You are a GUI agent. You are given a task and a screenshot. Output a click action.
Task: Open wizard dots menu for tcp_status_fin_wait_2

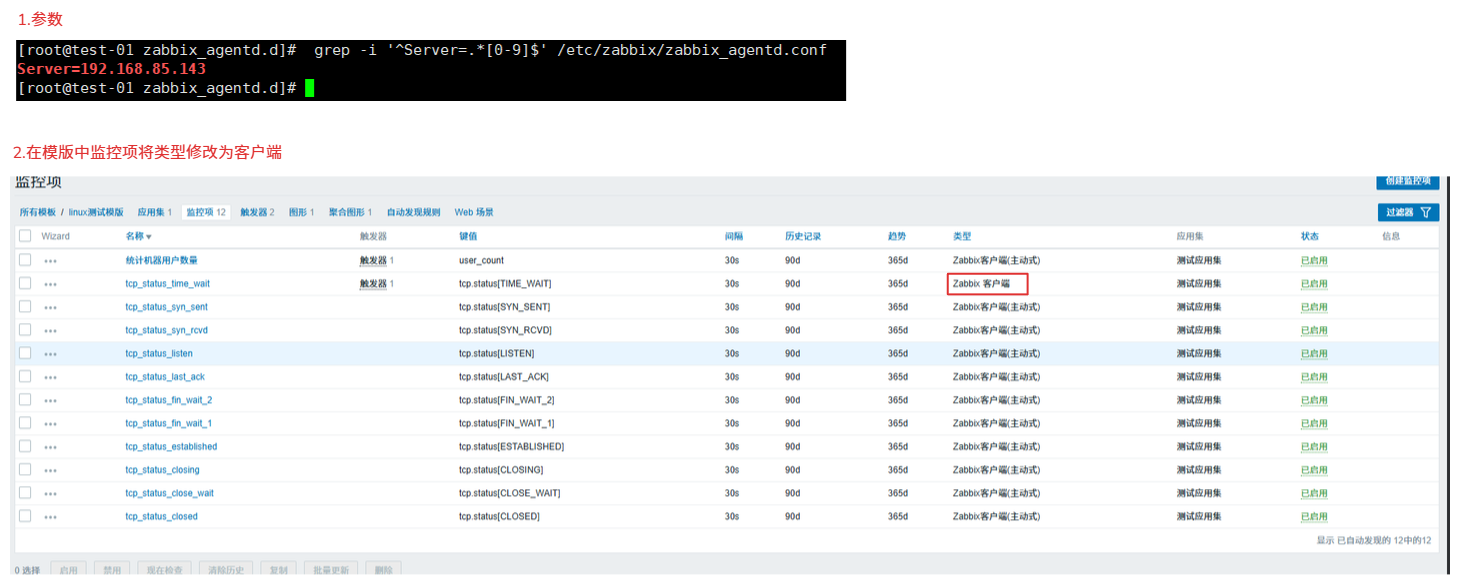pos(50,401)
